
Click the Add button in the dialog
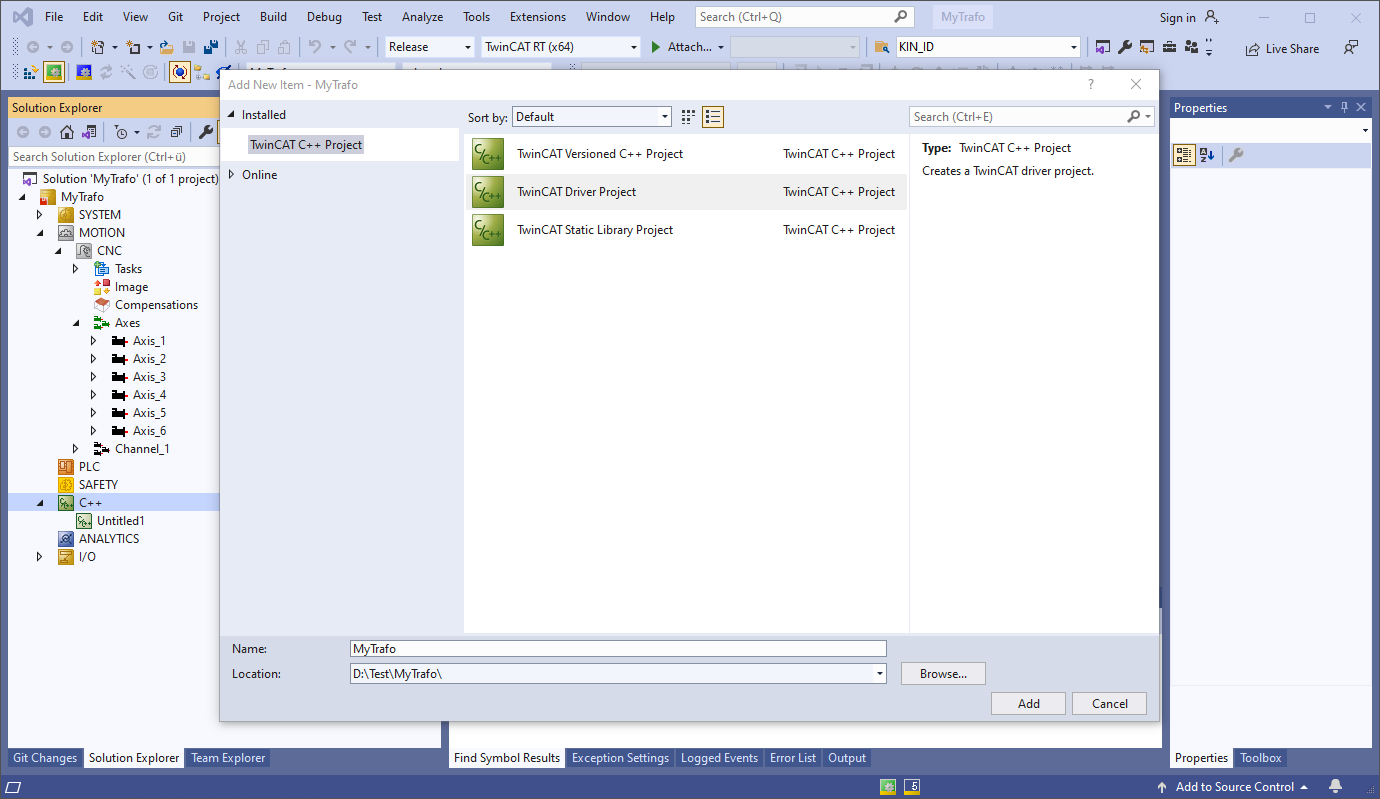pyautogui.click(x=1029, y=704)
